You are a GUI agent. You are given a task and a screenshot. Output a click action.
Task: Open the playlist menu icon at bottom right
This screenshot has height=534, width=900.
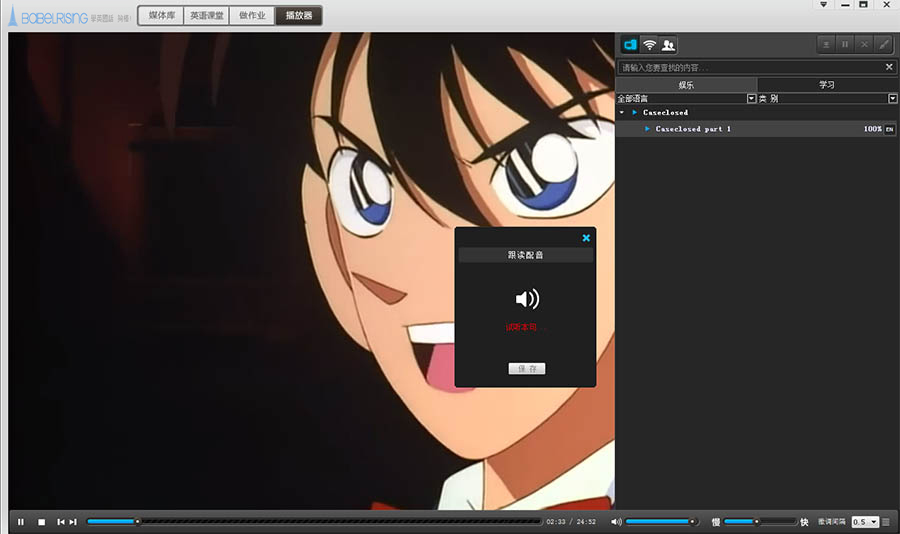coord(886,522)
